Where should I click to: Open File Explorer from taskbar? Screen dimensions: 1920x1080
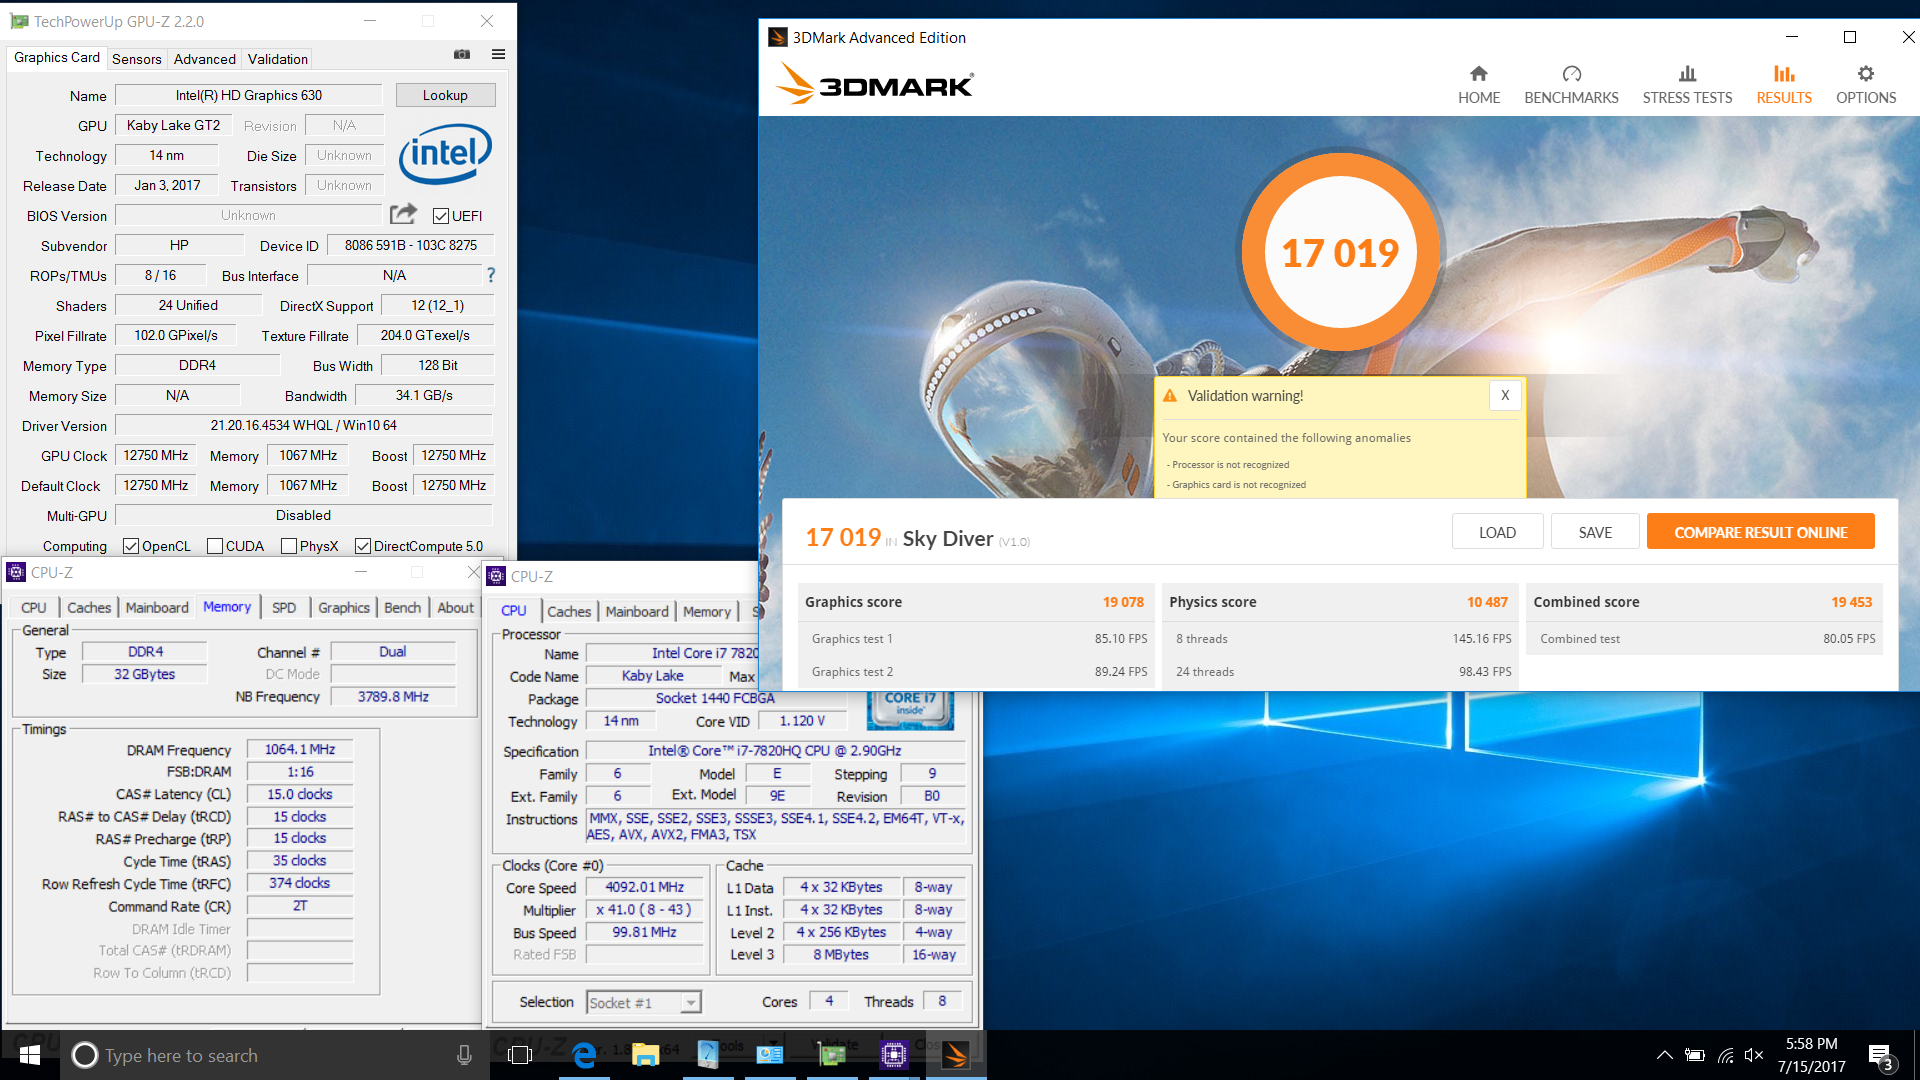click(646, 1055)
